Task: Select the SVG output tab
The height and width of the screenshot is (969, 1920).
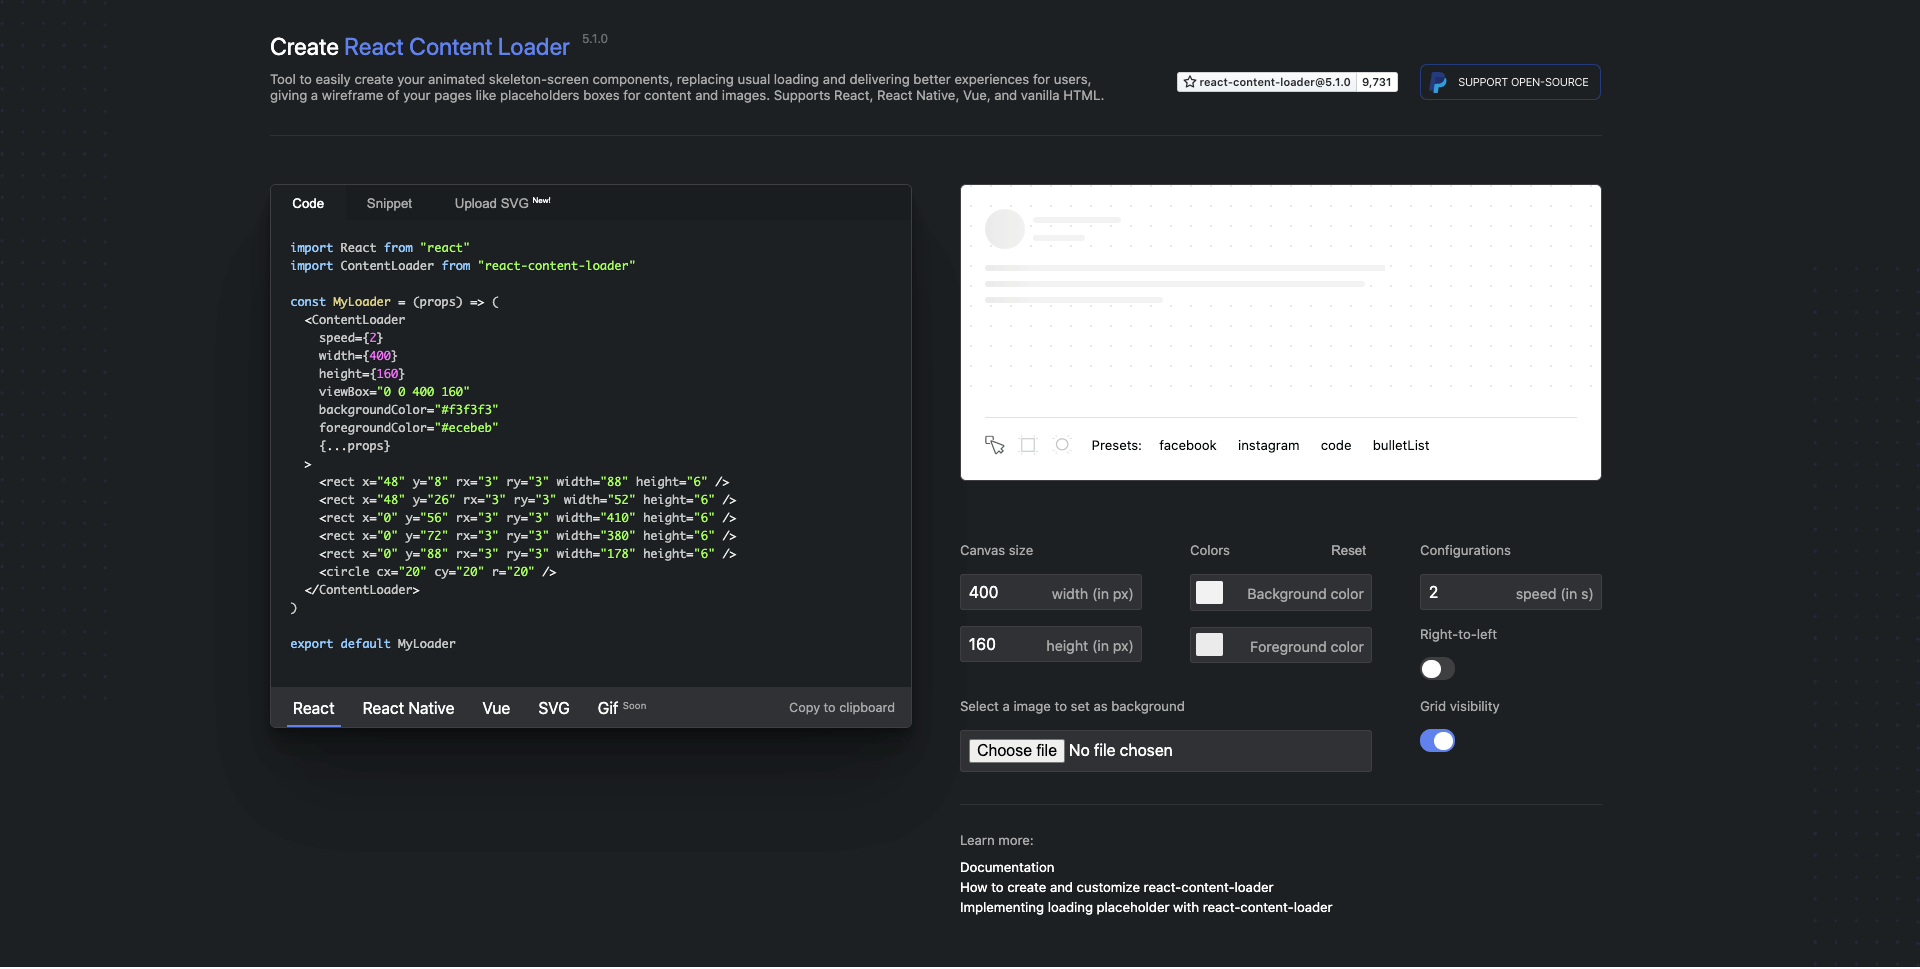Action: coord(554,708)
